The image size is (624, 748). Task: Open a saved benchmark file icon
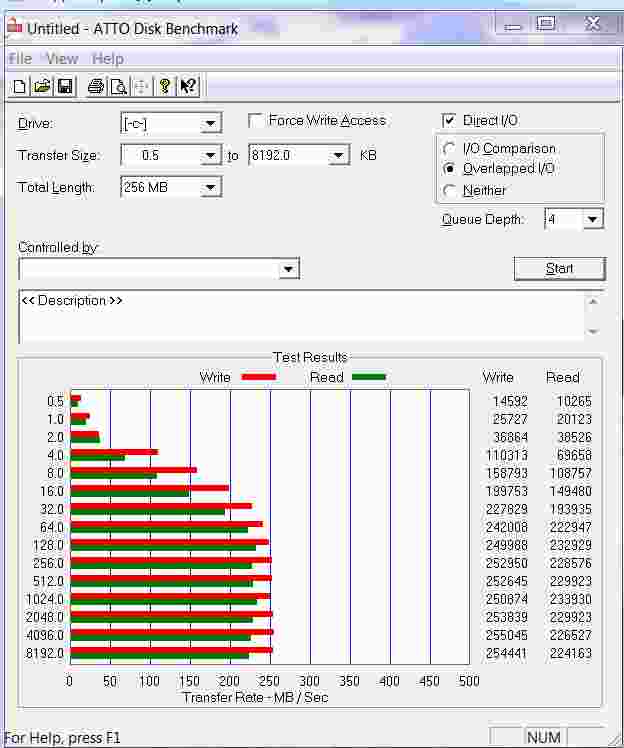42,86
